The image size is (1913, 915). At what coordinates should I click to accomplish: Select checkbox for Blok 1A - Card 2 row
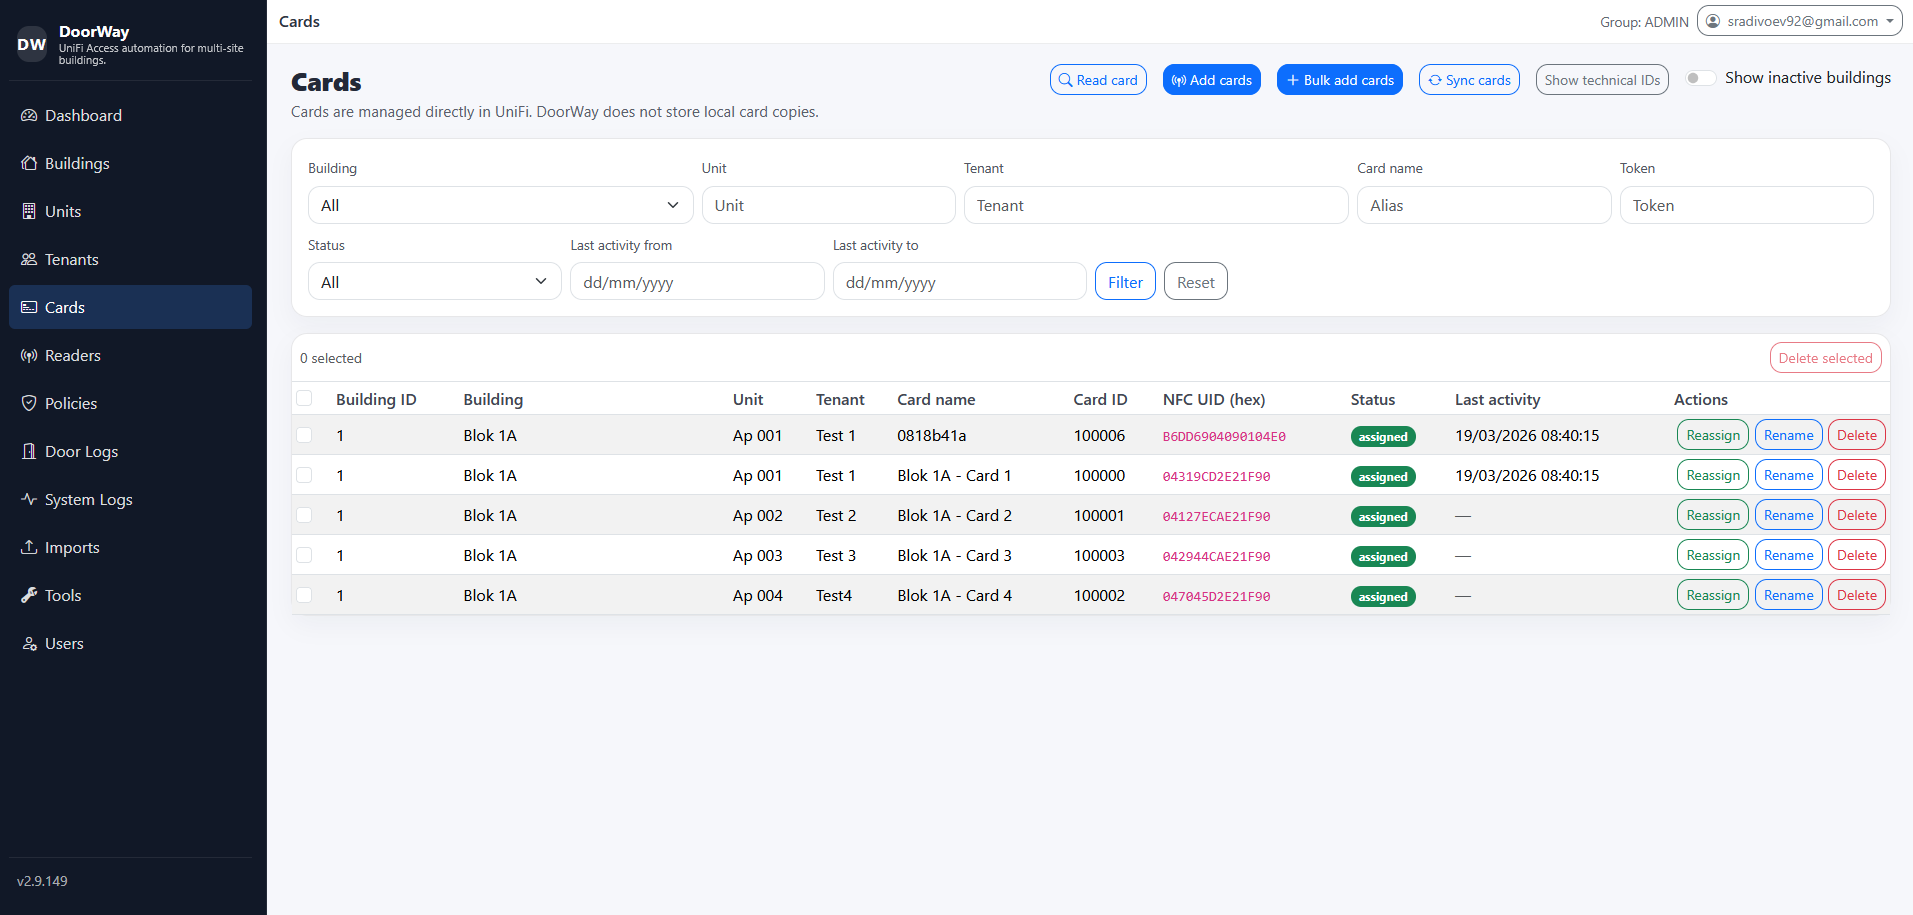pos(304,515)
